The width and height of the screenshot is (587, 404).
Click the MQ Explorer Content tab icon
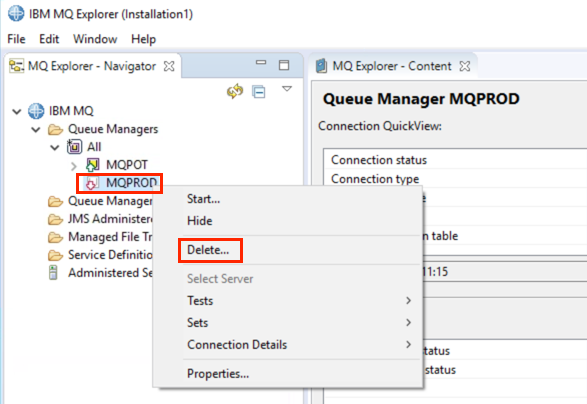tap(321, 66)
